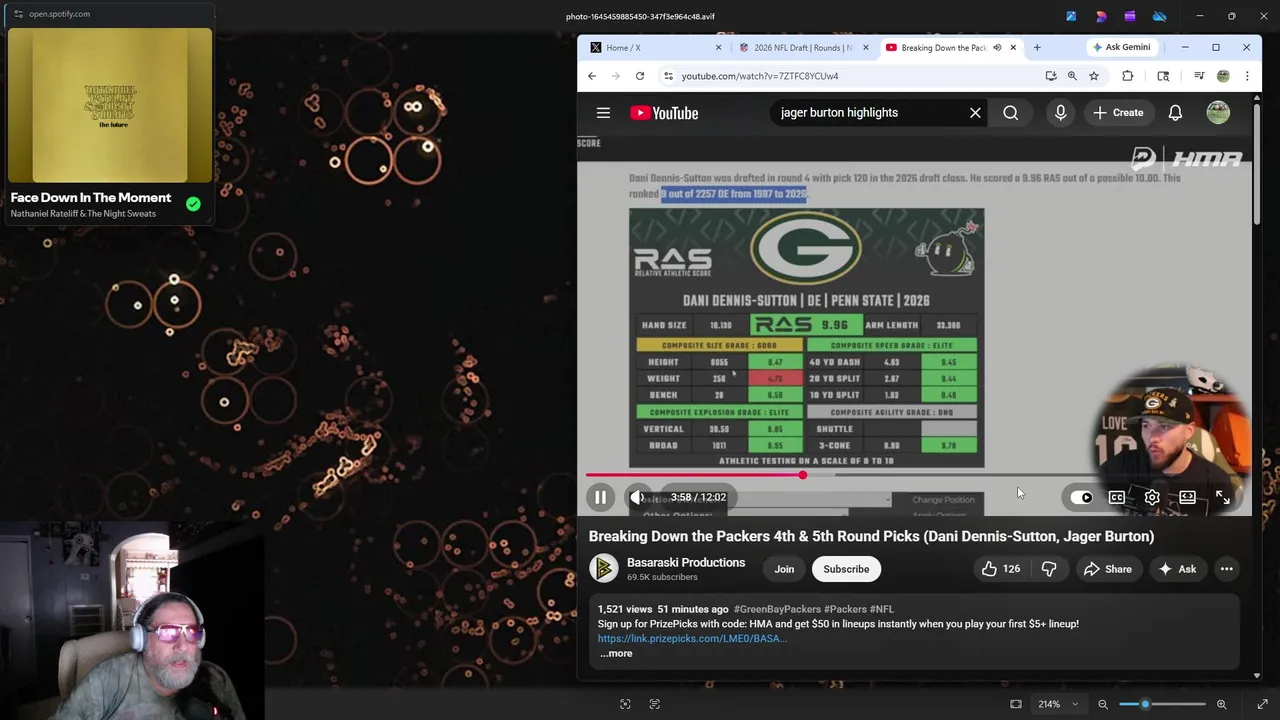Open a new browser tab
This screenshot has width=1280, height=720.
(x=1037, y=47)
